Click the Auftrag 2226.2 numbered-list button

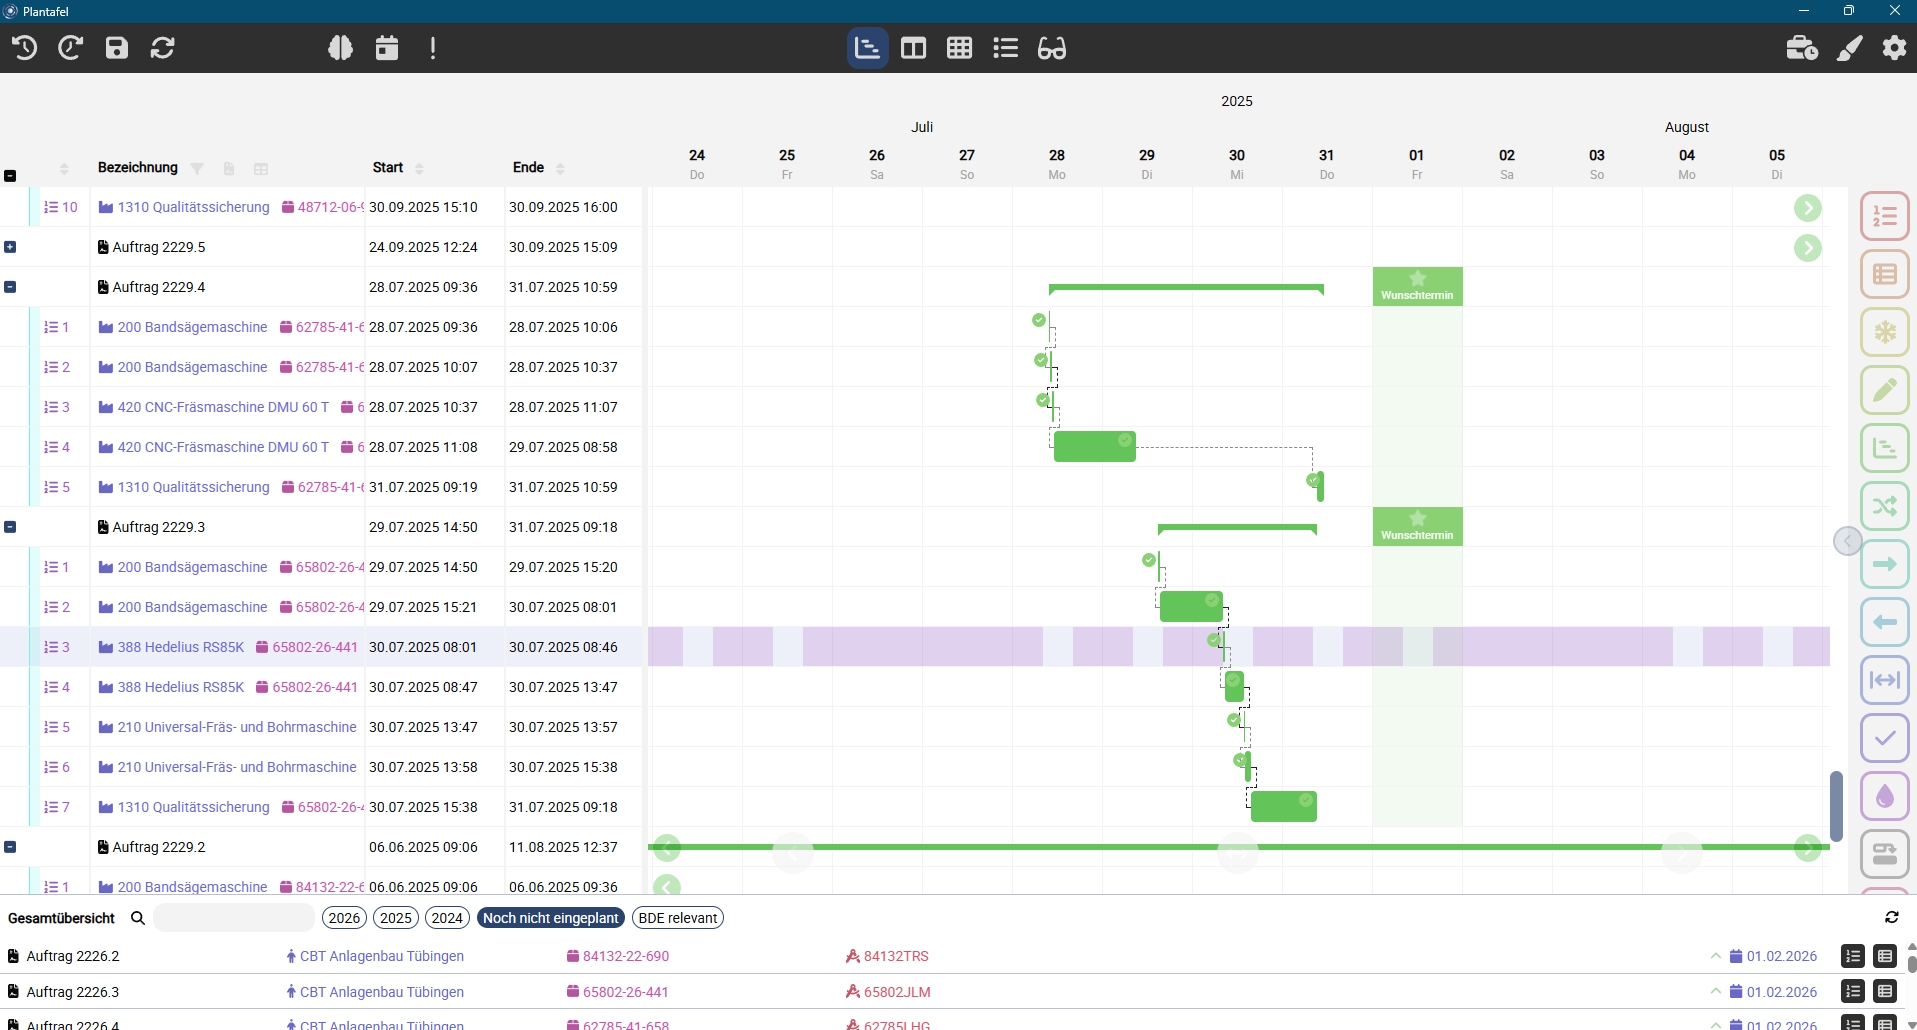click(x=1853, y=956)
